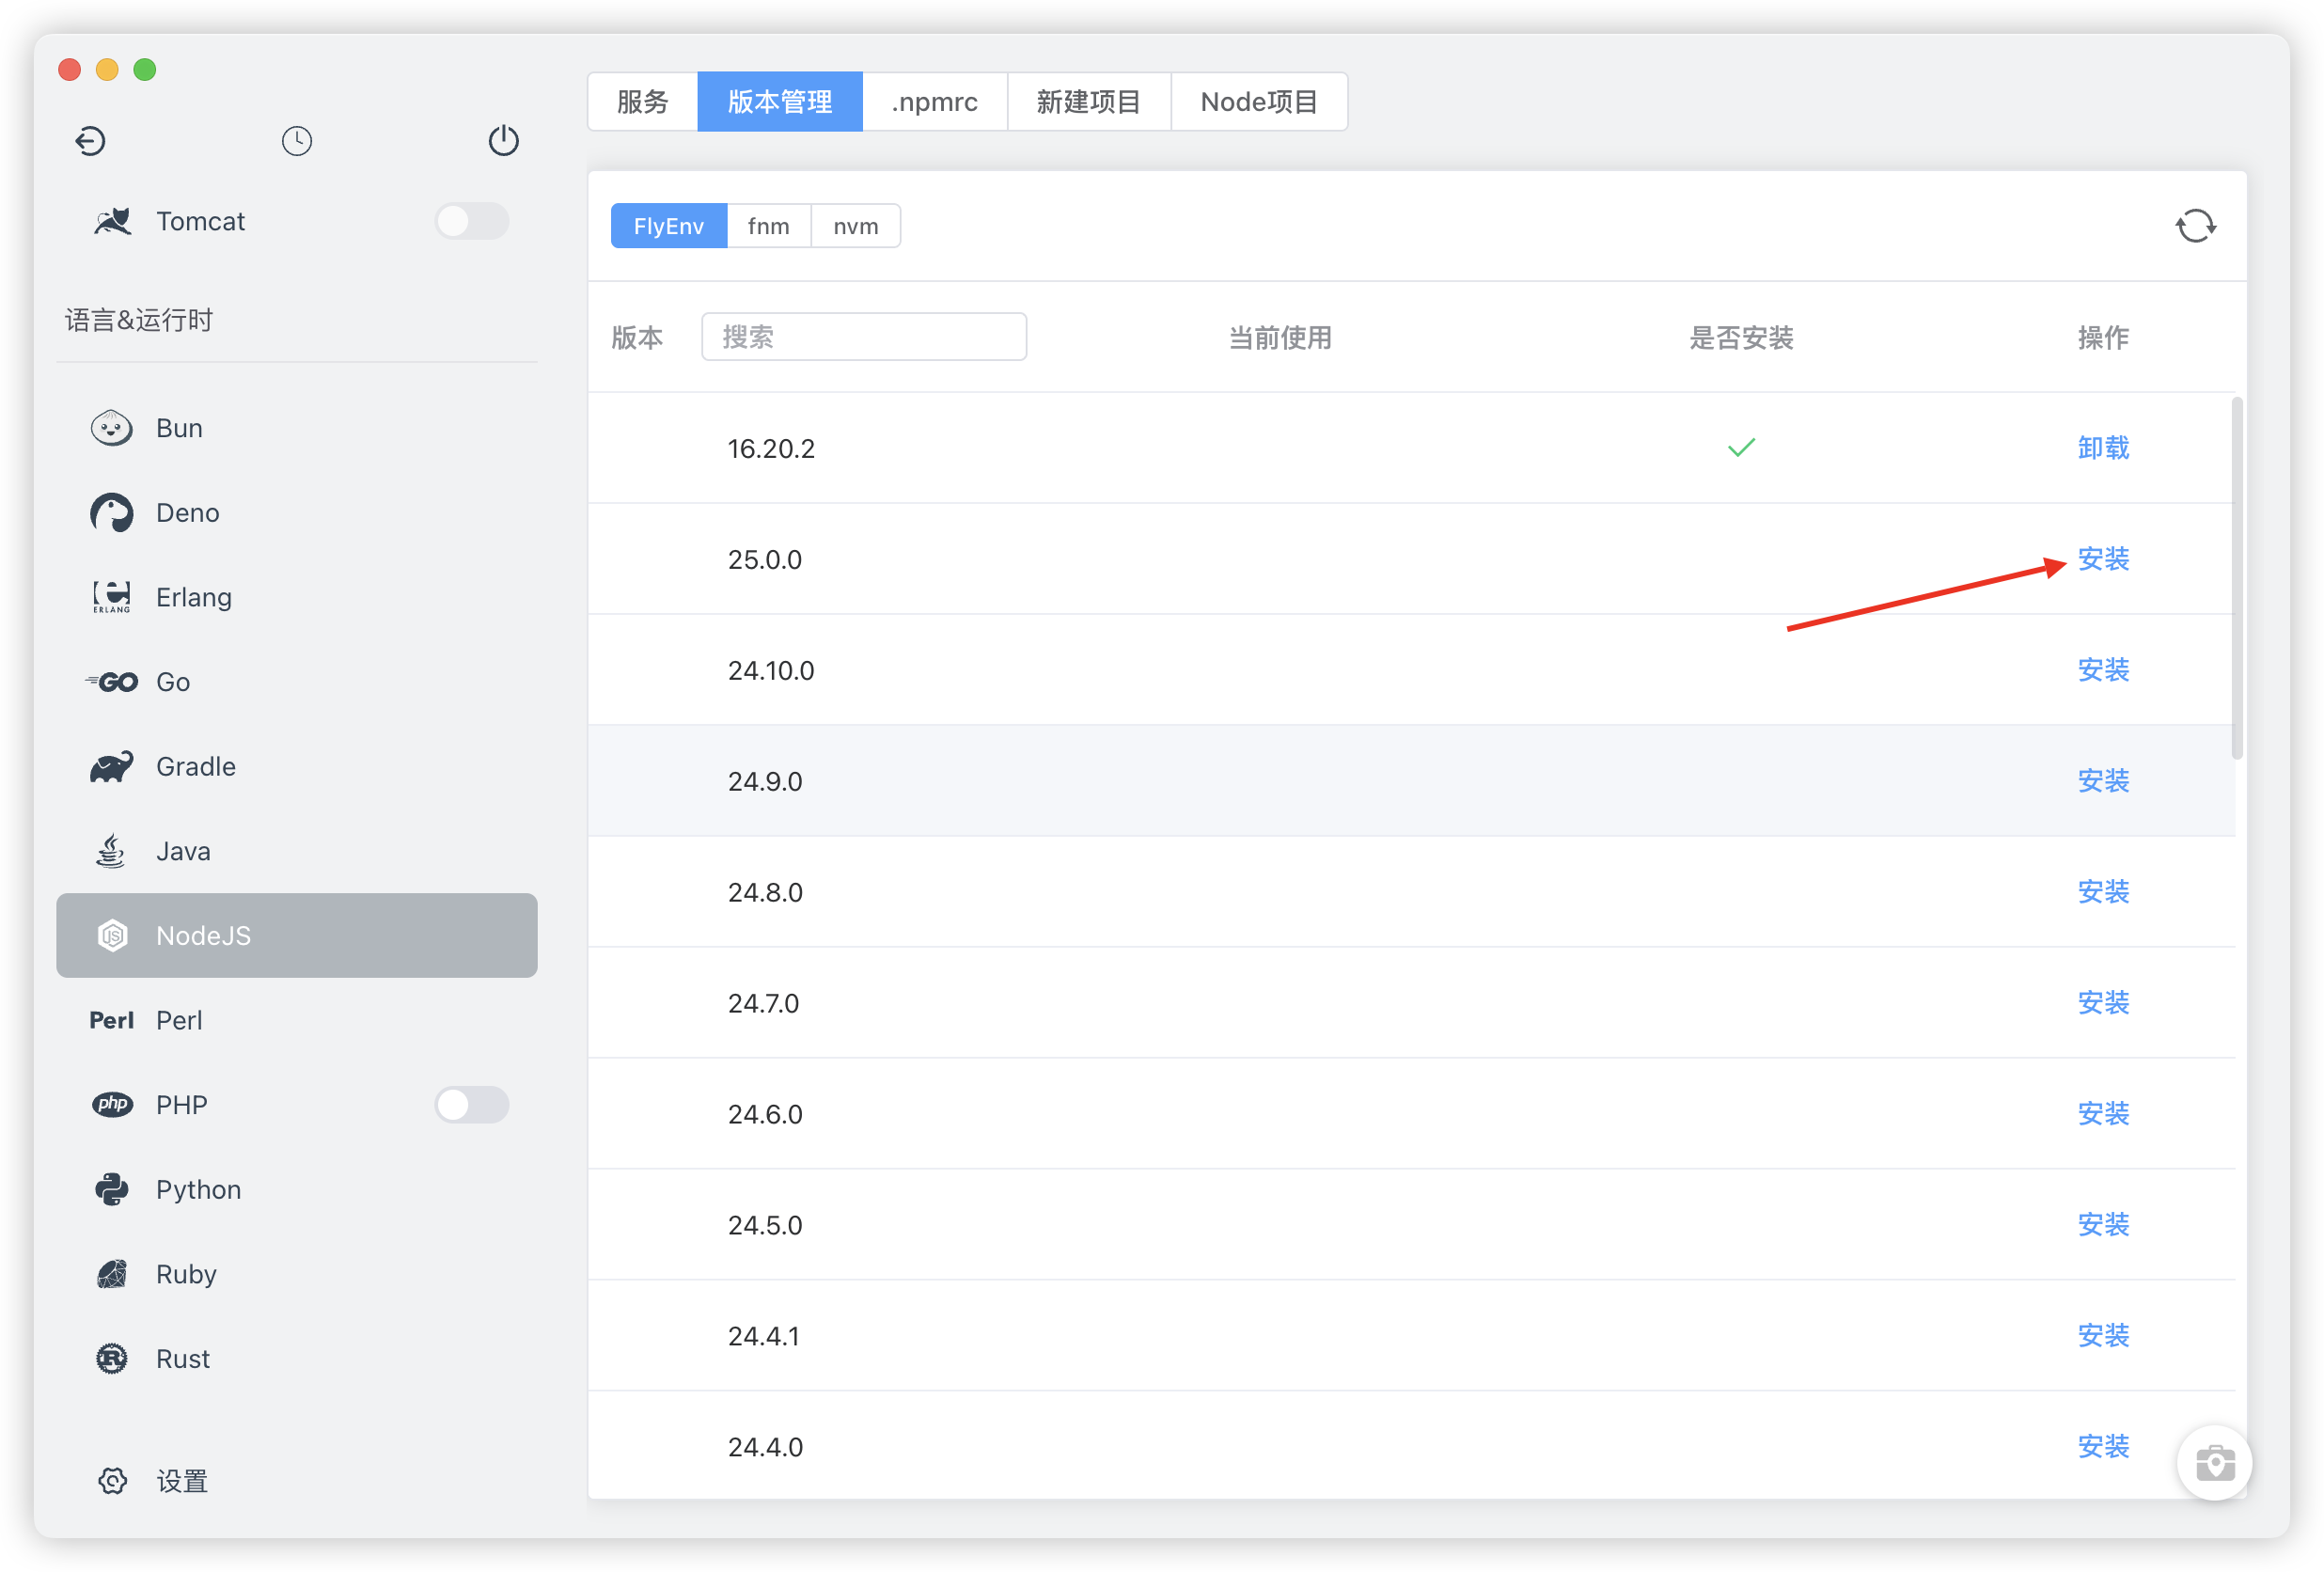Click the refresh version list icon
The width and height of the screenshot is (2324, 1572).
[2195, 226]
